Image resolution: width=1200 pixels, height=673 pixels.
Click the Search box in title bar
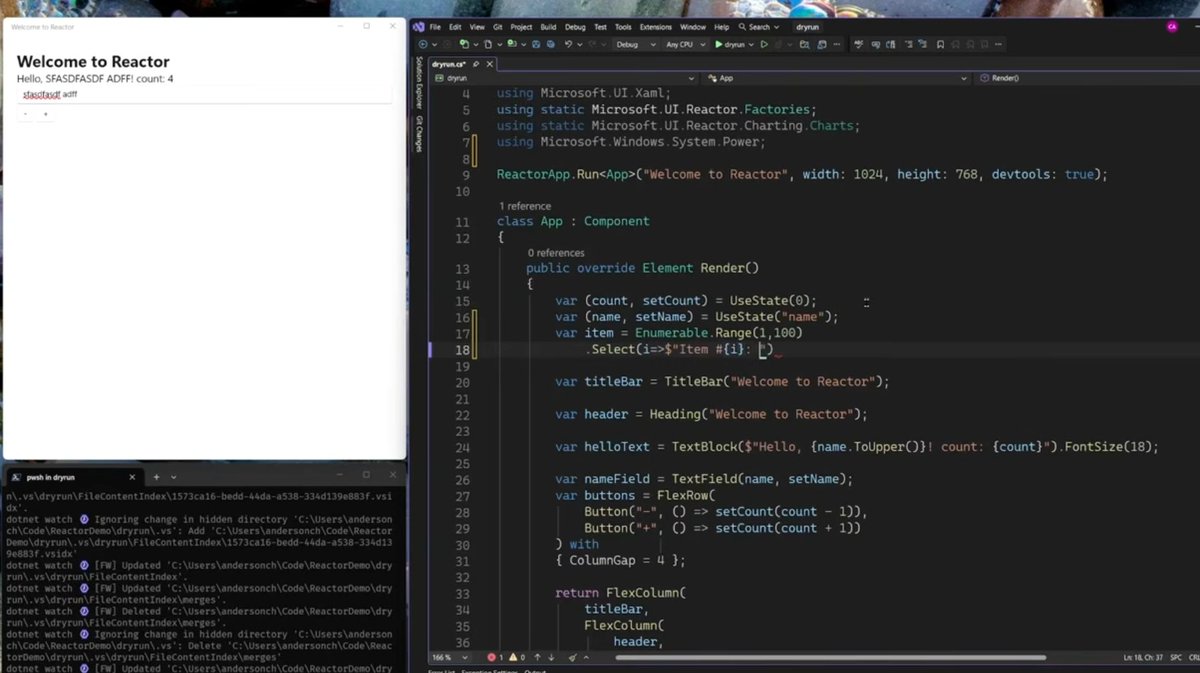coord(759,27)
